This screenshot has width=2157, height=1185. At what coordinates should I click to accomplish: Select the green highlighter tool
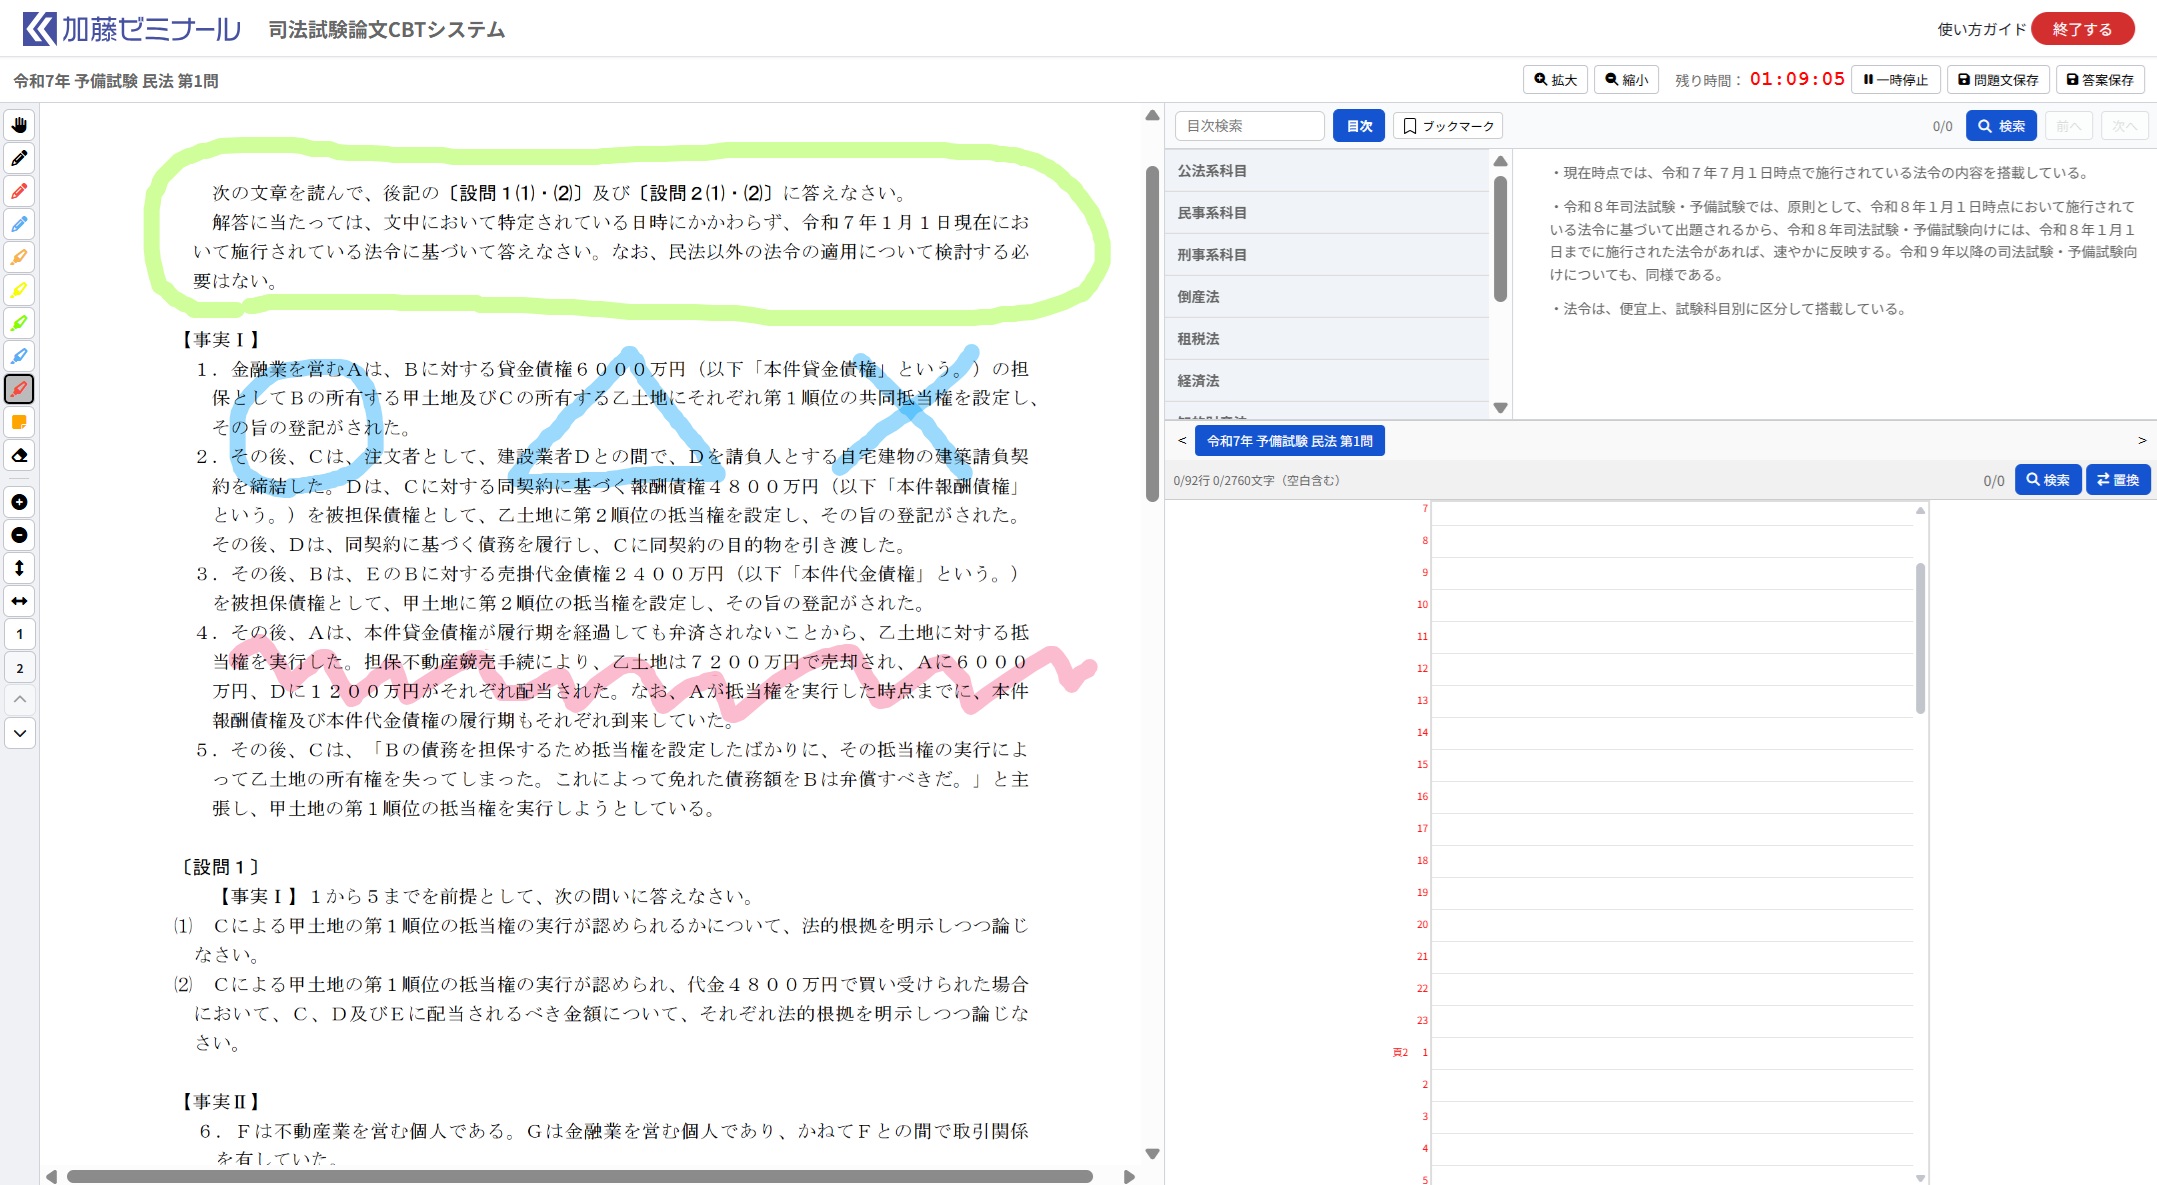point(19,323)
